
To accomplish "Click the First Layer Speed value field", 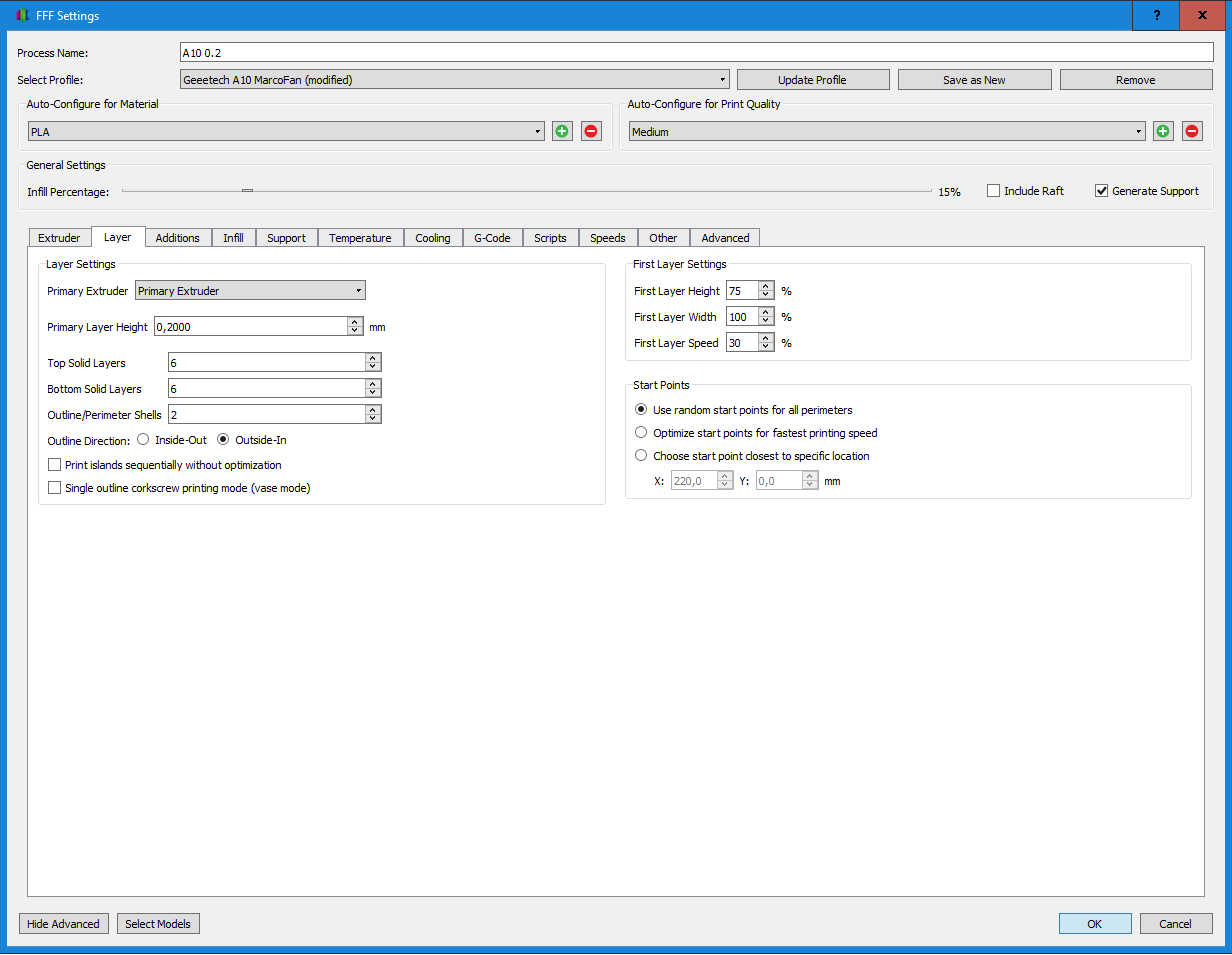I will tap(742, 343).
